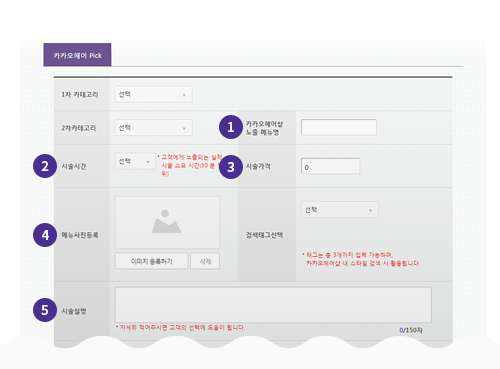Screen dimensions: 500x369
Task: Click the 2차카테고리 label text
Action: pos(79,128)
